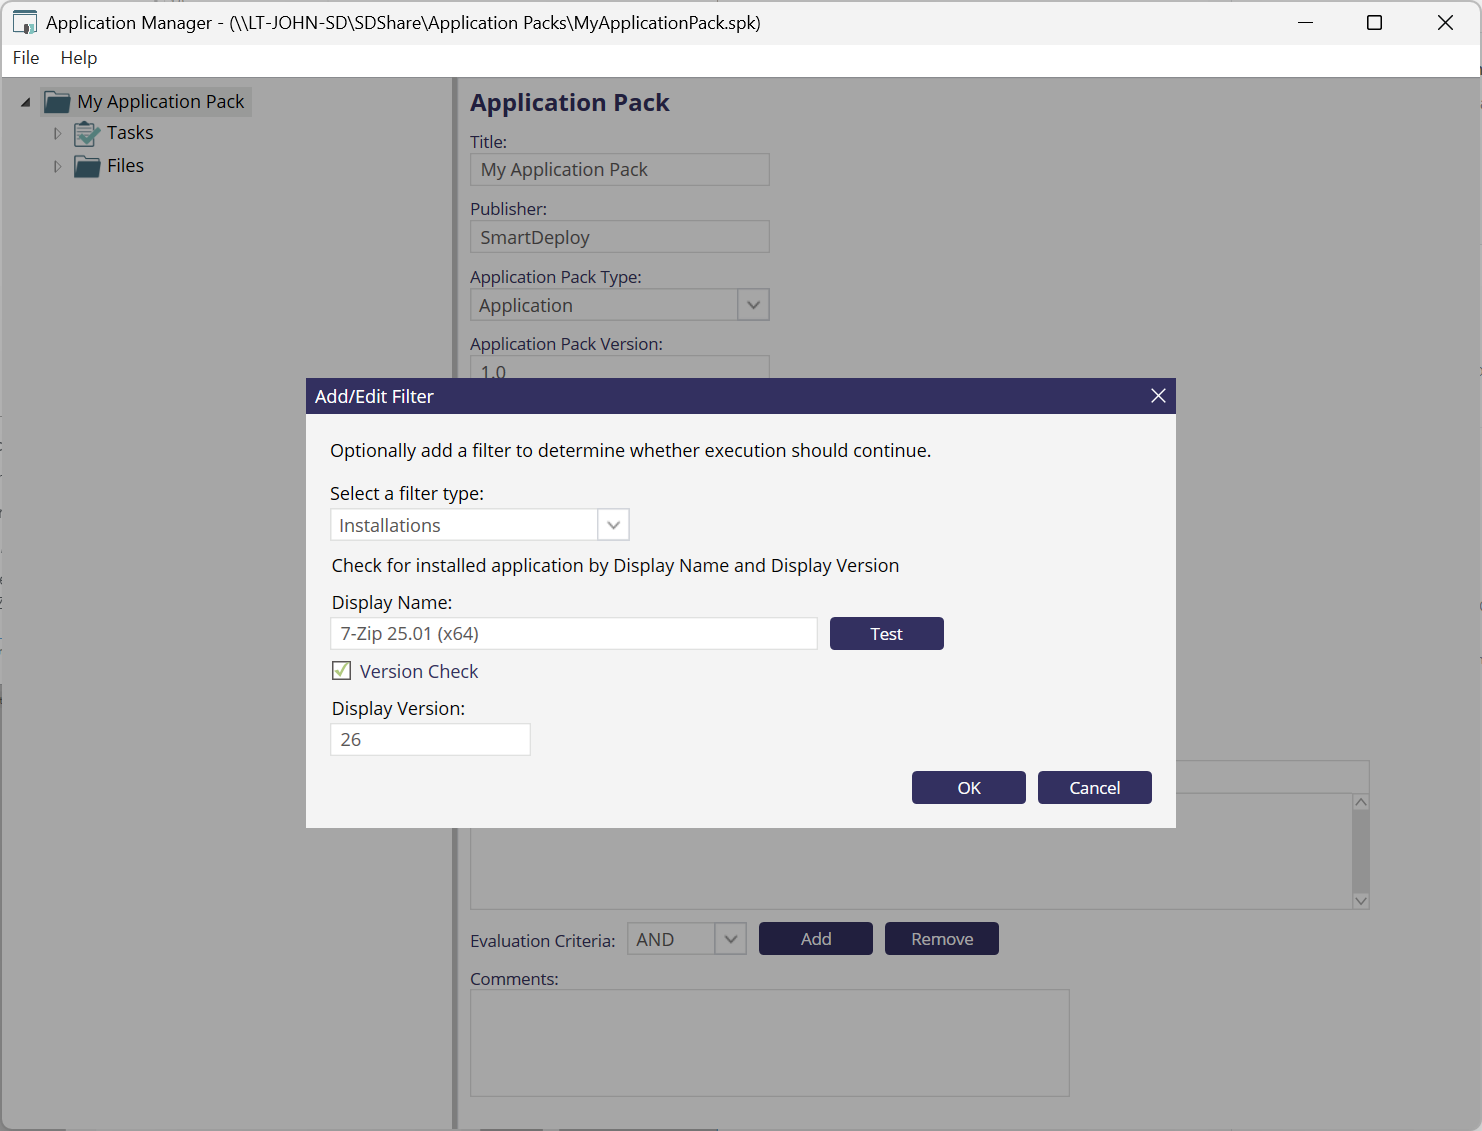
Task: Toggle the Version Check checkbox
Action: tap(342, 671)
